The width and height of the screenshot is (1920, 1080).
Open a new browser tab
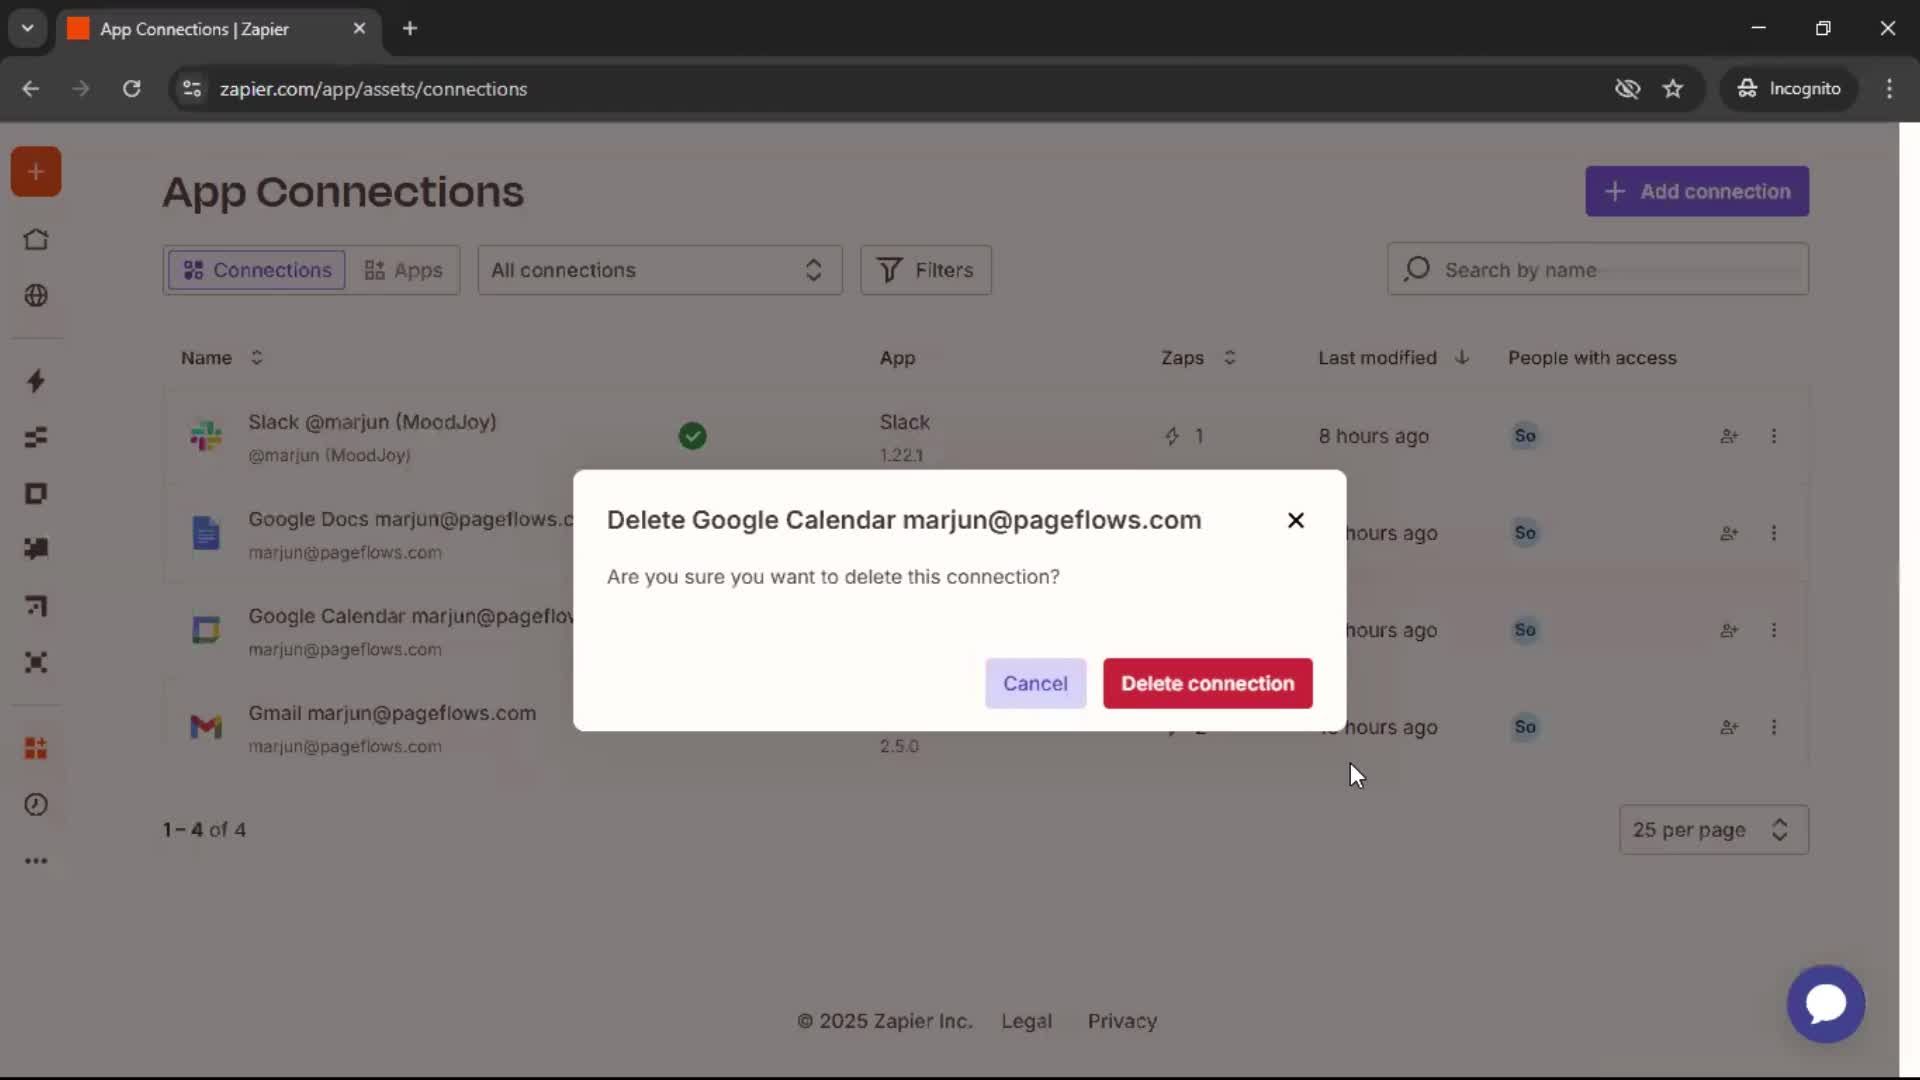pos(410,28)
